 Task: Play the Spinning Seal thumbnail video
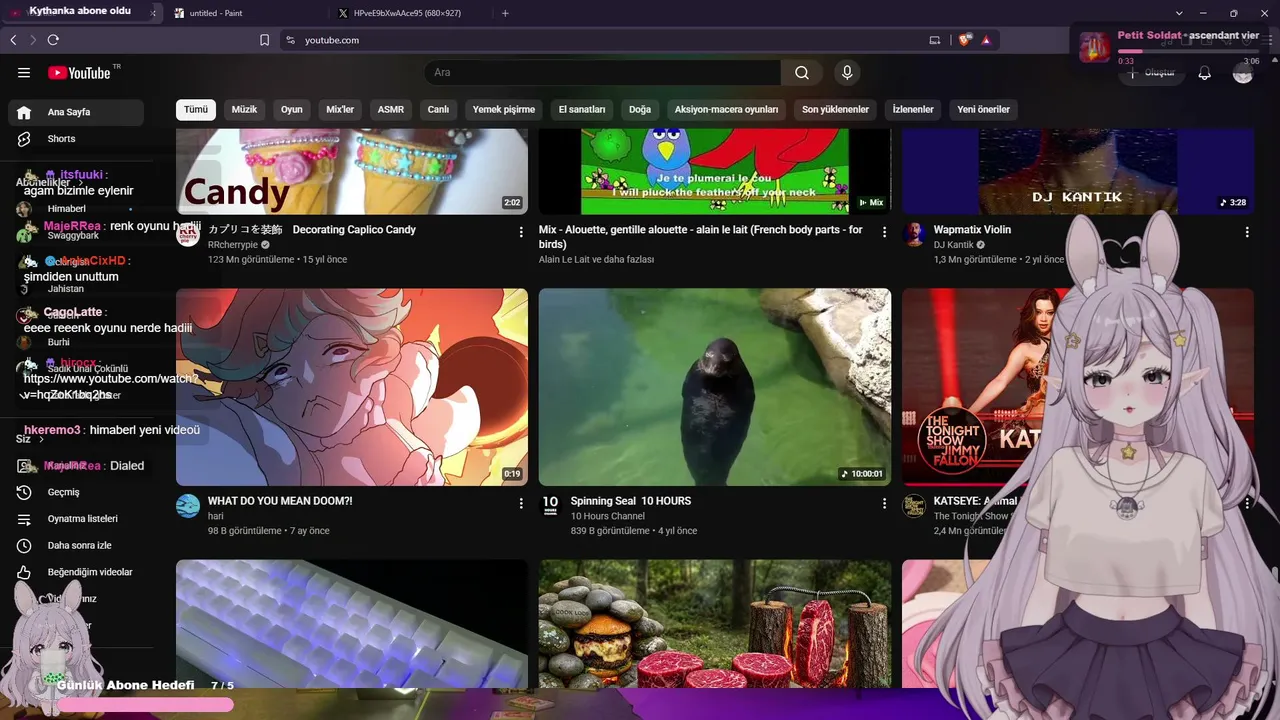715,387
